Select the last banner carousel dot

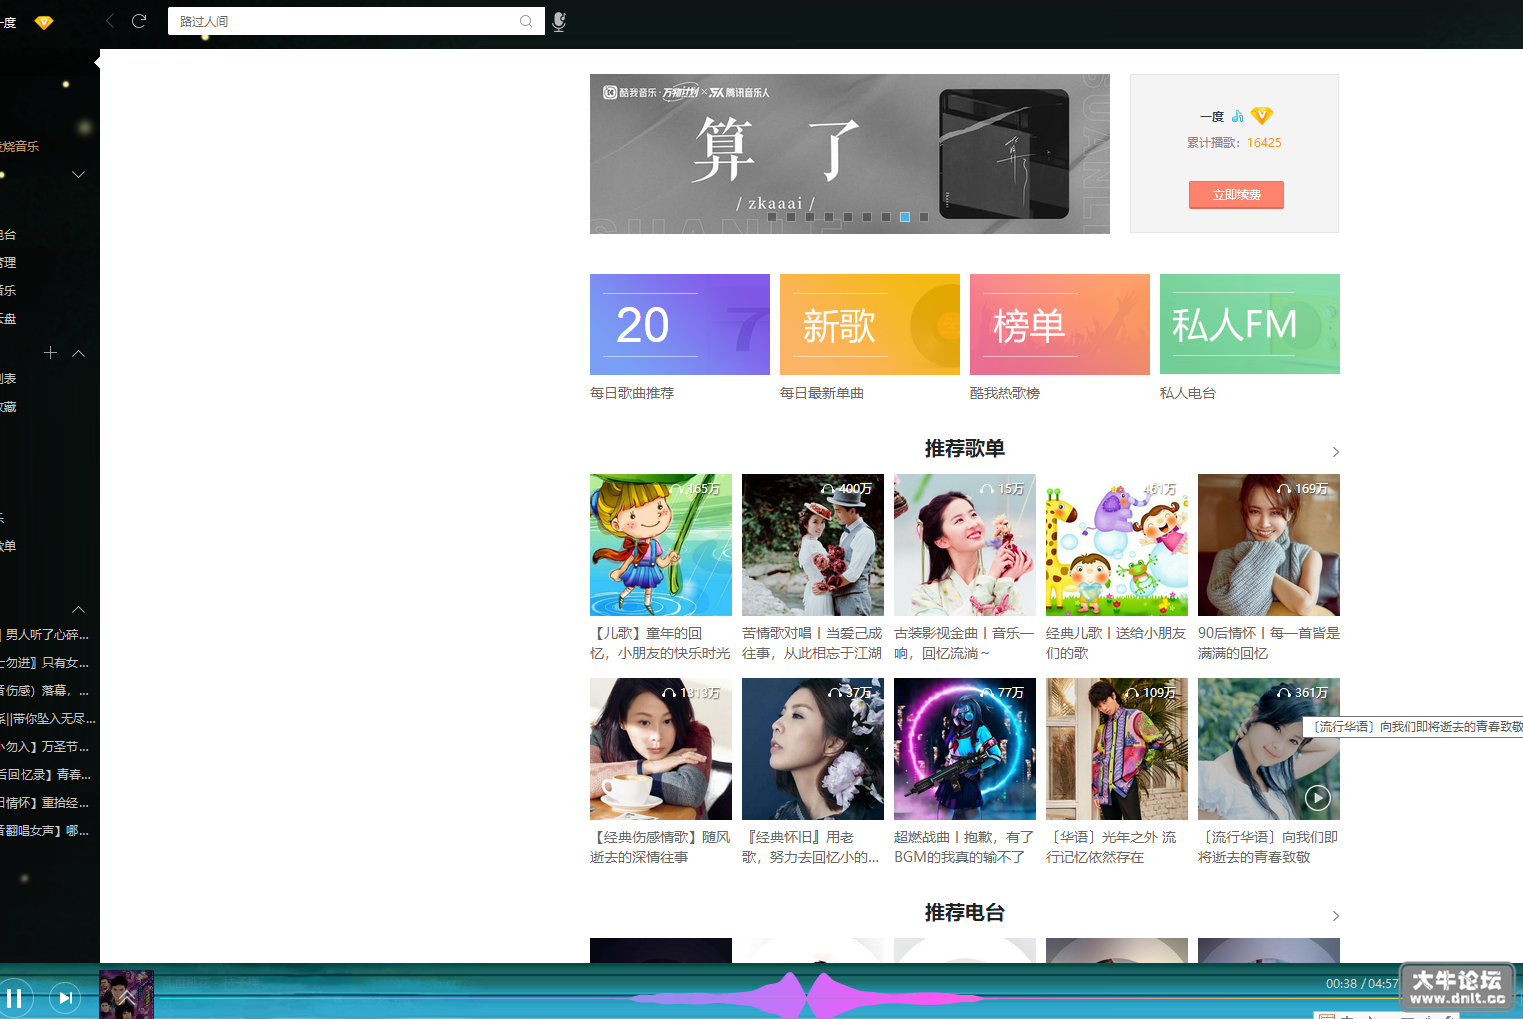pos(924,217)
